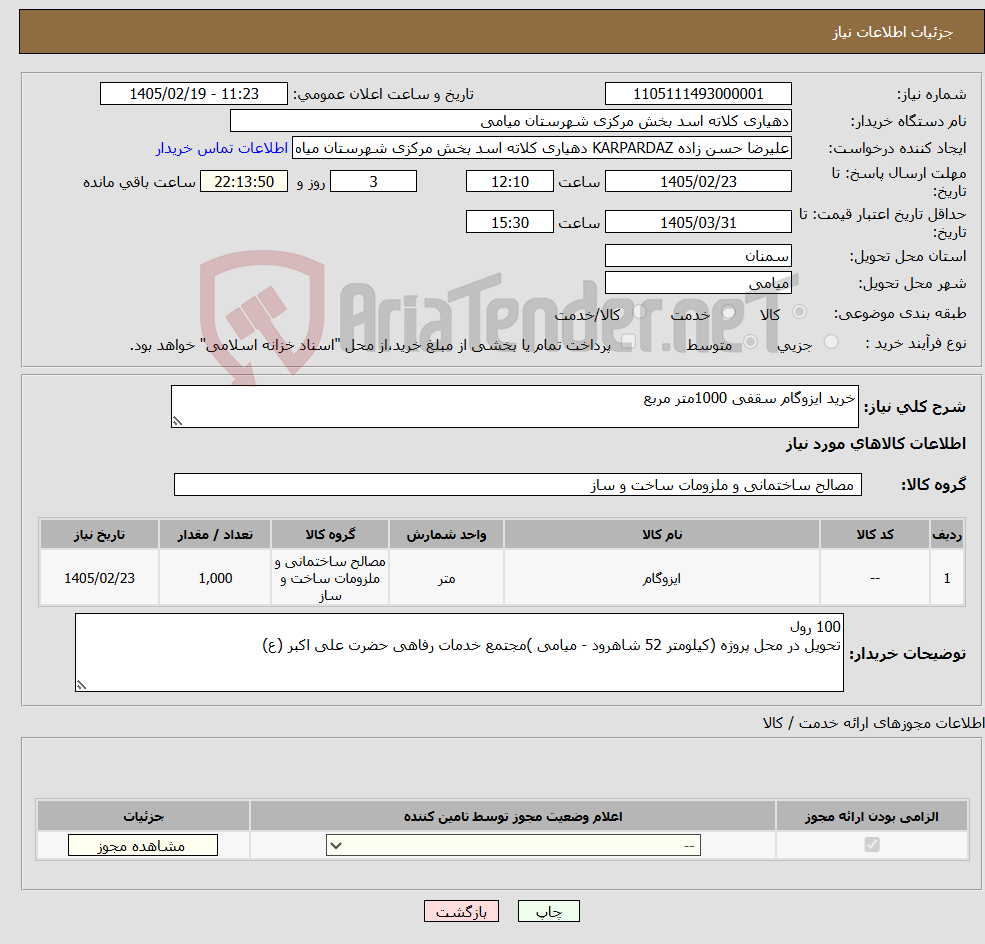Click the goods group cell in row 1
Screen dimensions: 985x944
coord(330,578)
